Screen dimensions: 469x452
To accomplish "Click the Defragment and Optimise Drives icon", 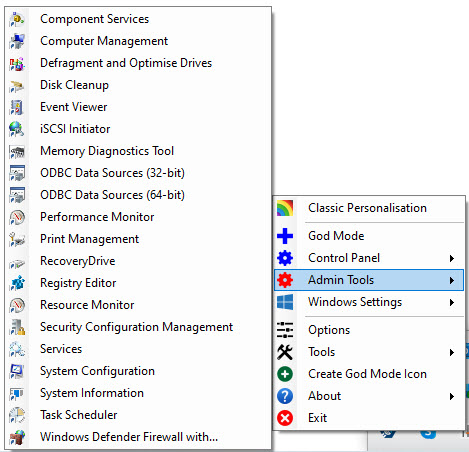I will pyautogui.click(x=17, y=63).
